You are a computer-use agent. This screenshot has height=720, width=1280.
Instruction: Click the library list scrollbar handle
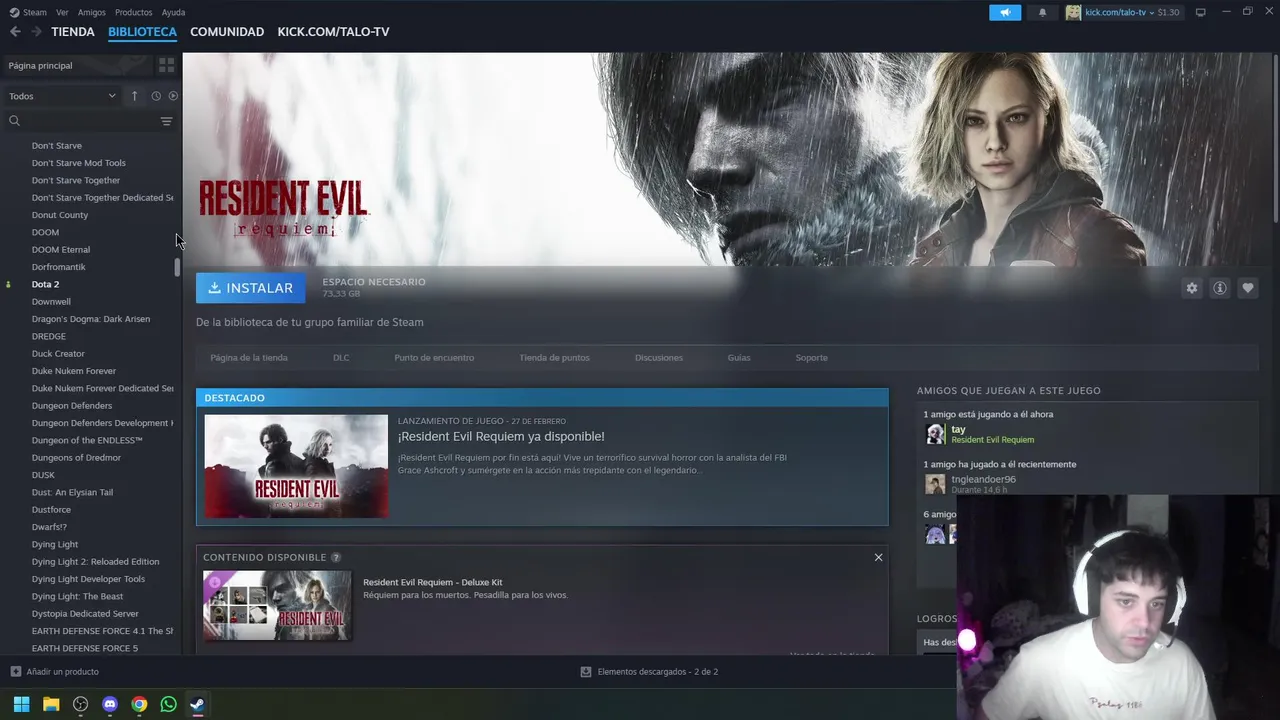[178, 268]
